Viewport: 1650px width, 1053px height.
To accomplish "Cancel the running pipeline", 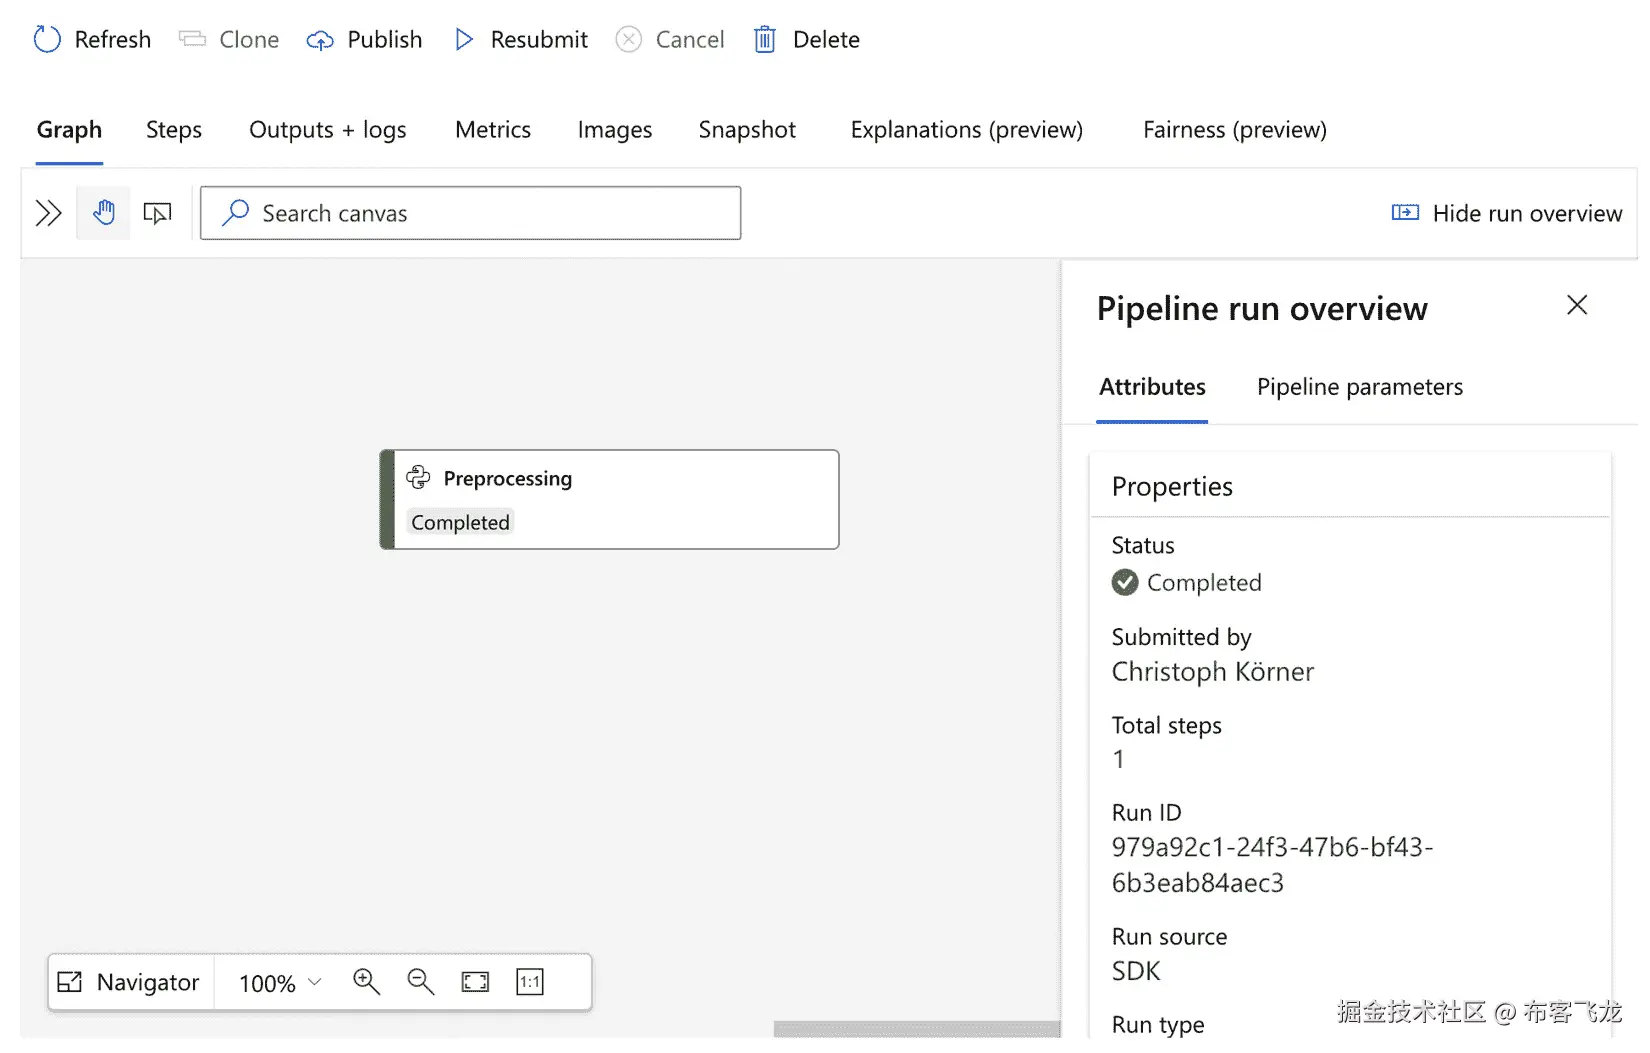I will (x=671, y=39).
